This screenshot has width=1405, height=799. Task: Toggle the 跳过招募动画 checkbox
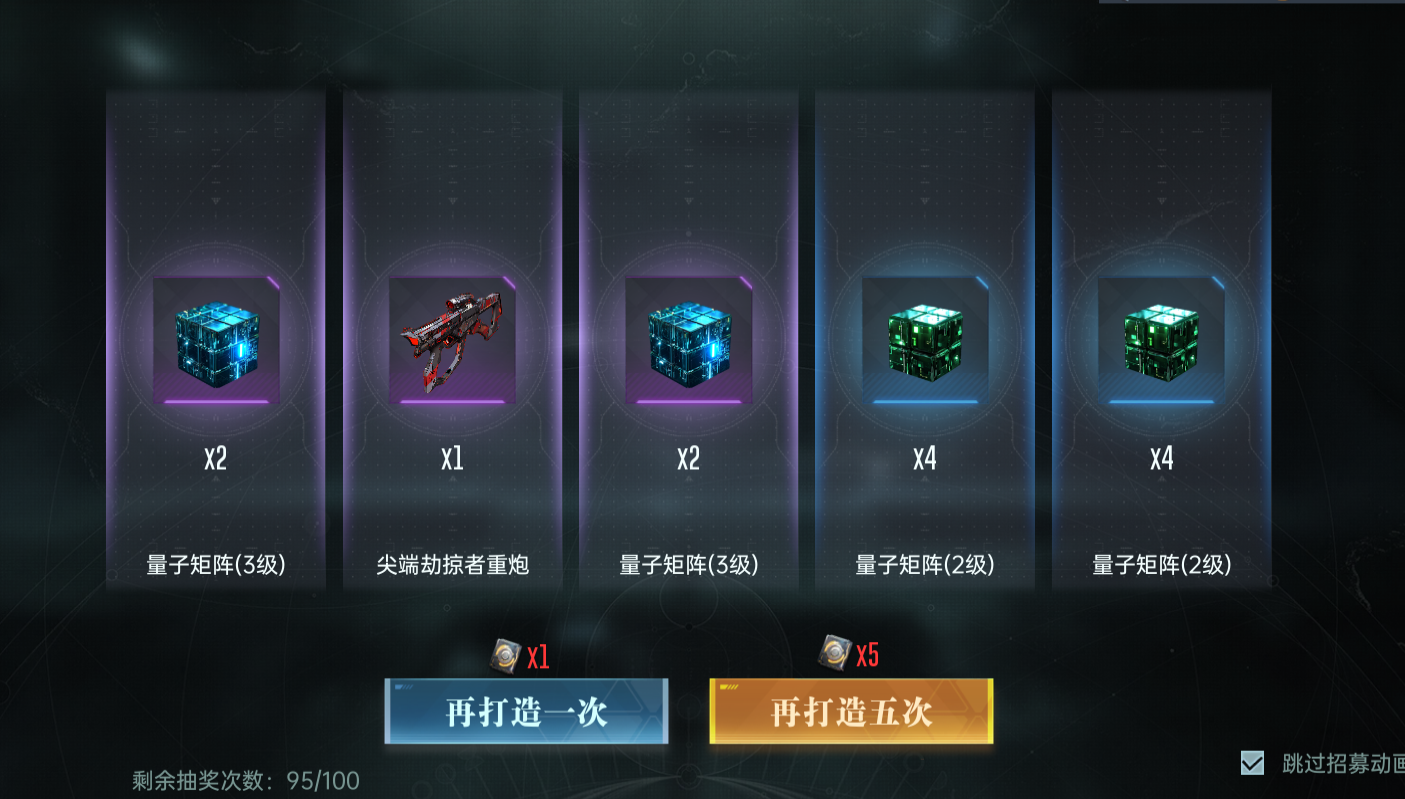pos(1252,763)
